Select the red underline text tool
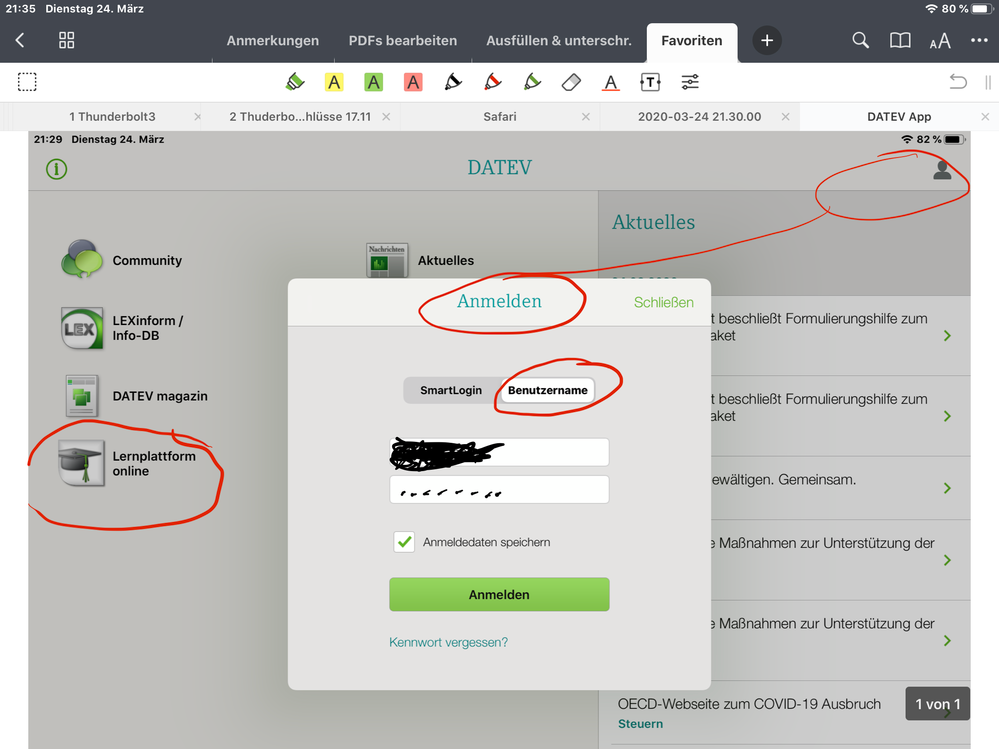Screen dimensions: 999x749 (610, 82)
